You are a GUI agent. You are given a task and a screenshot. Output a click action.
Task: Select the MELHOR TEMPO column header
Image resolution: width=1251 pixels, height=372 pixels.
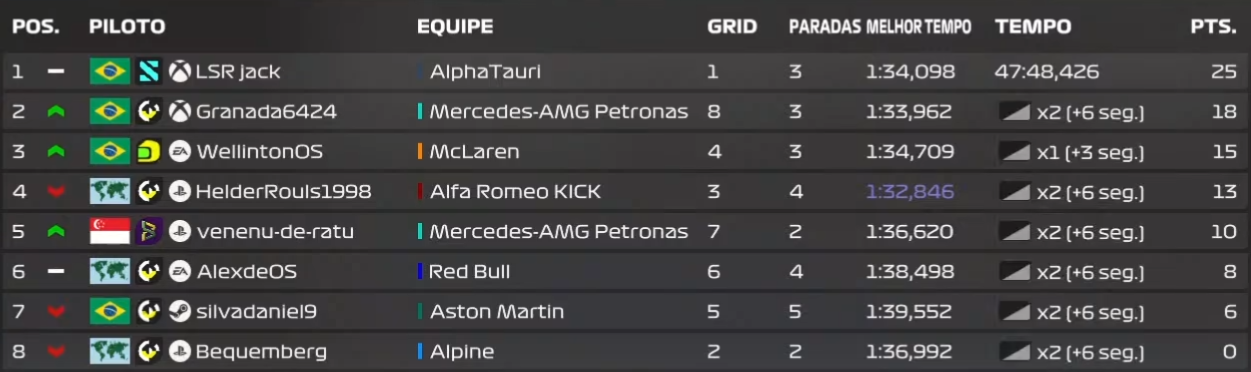pyautogui.click(x=918, y=27)
